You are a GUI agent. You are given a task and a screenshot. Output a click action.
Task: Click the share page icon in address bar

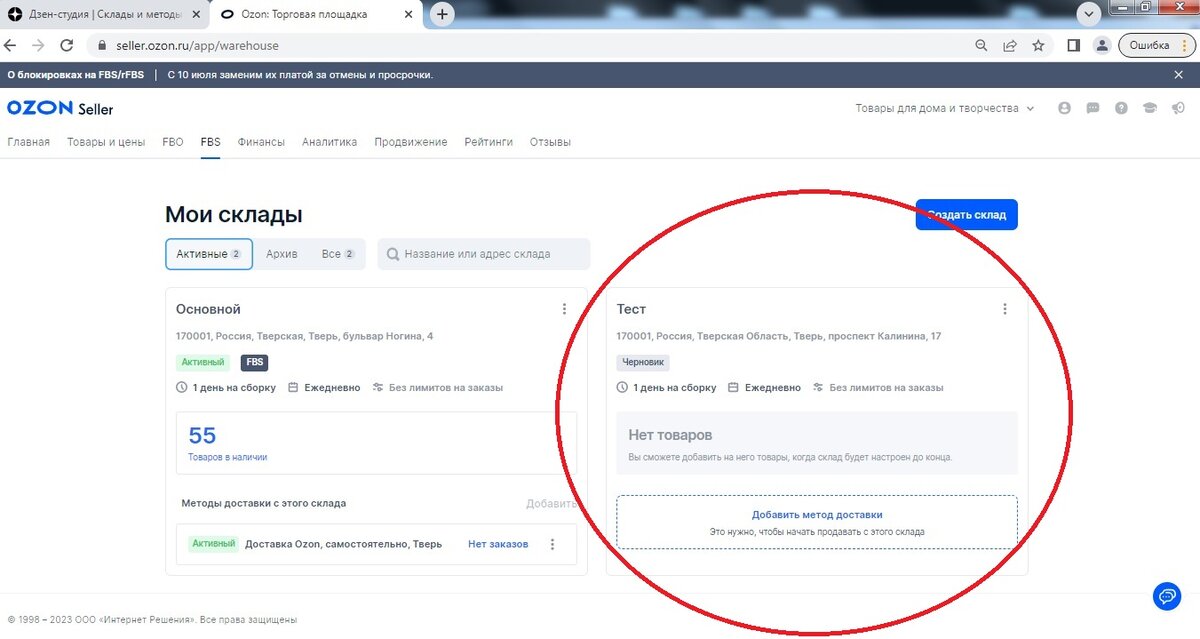1010,45
